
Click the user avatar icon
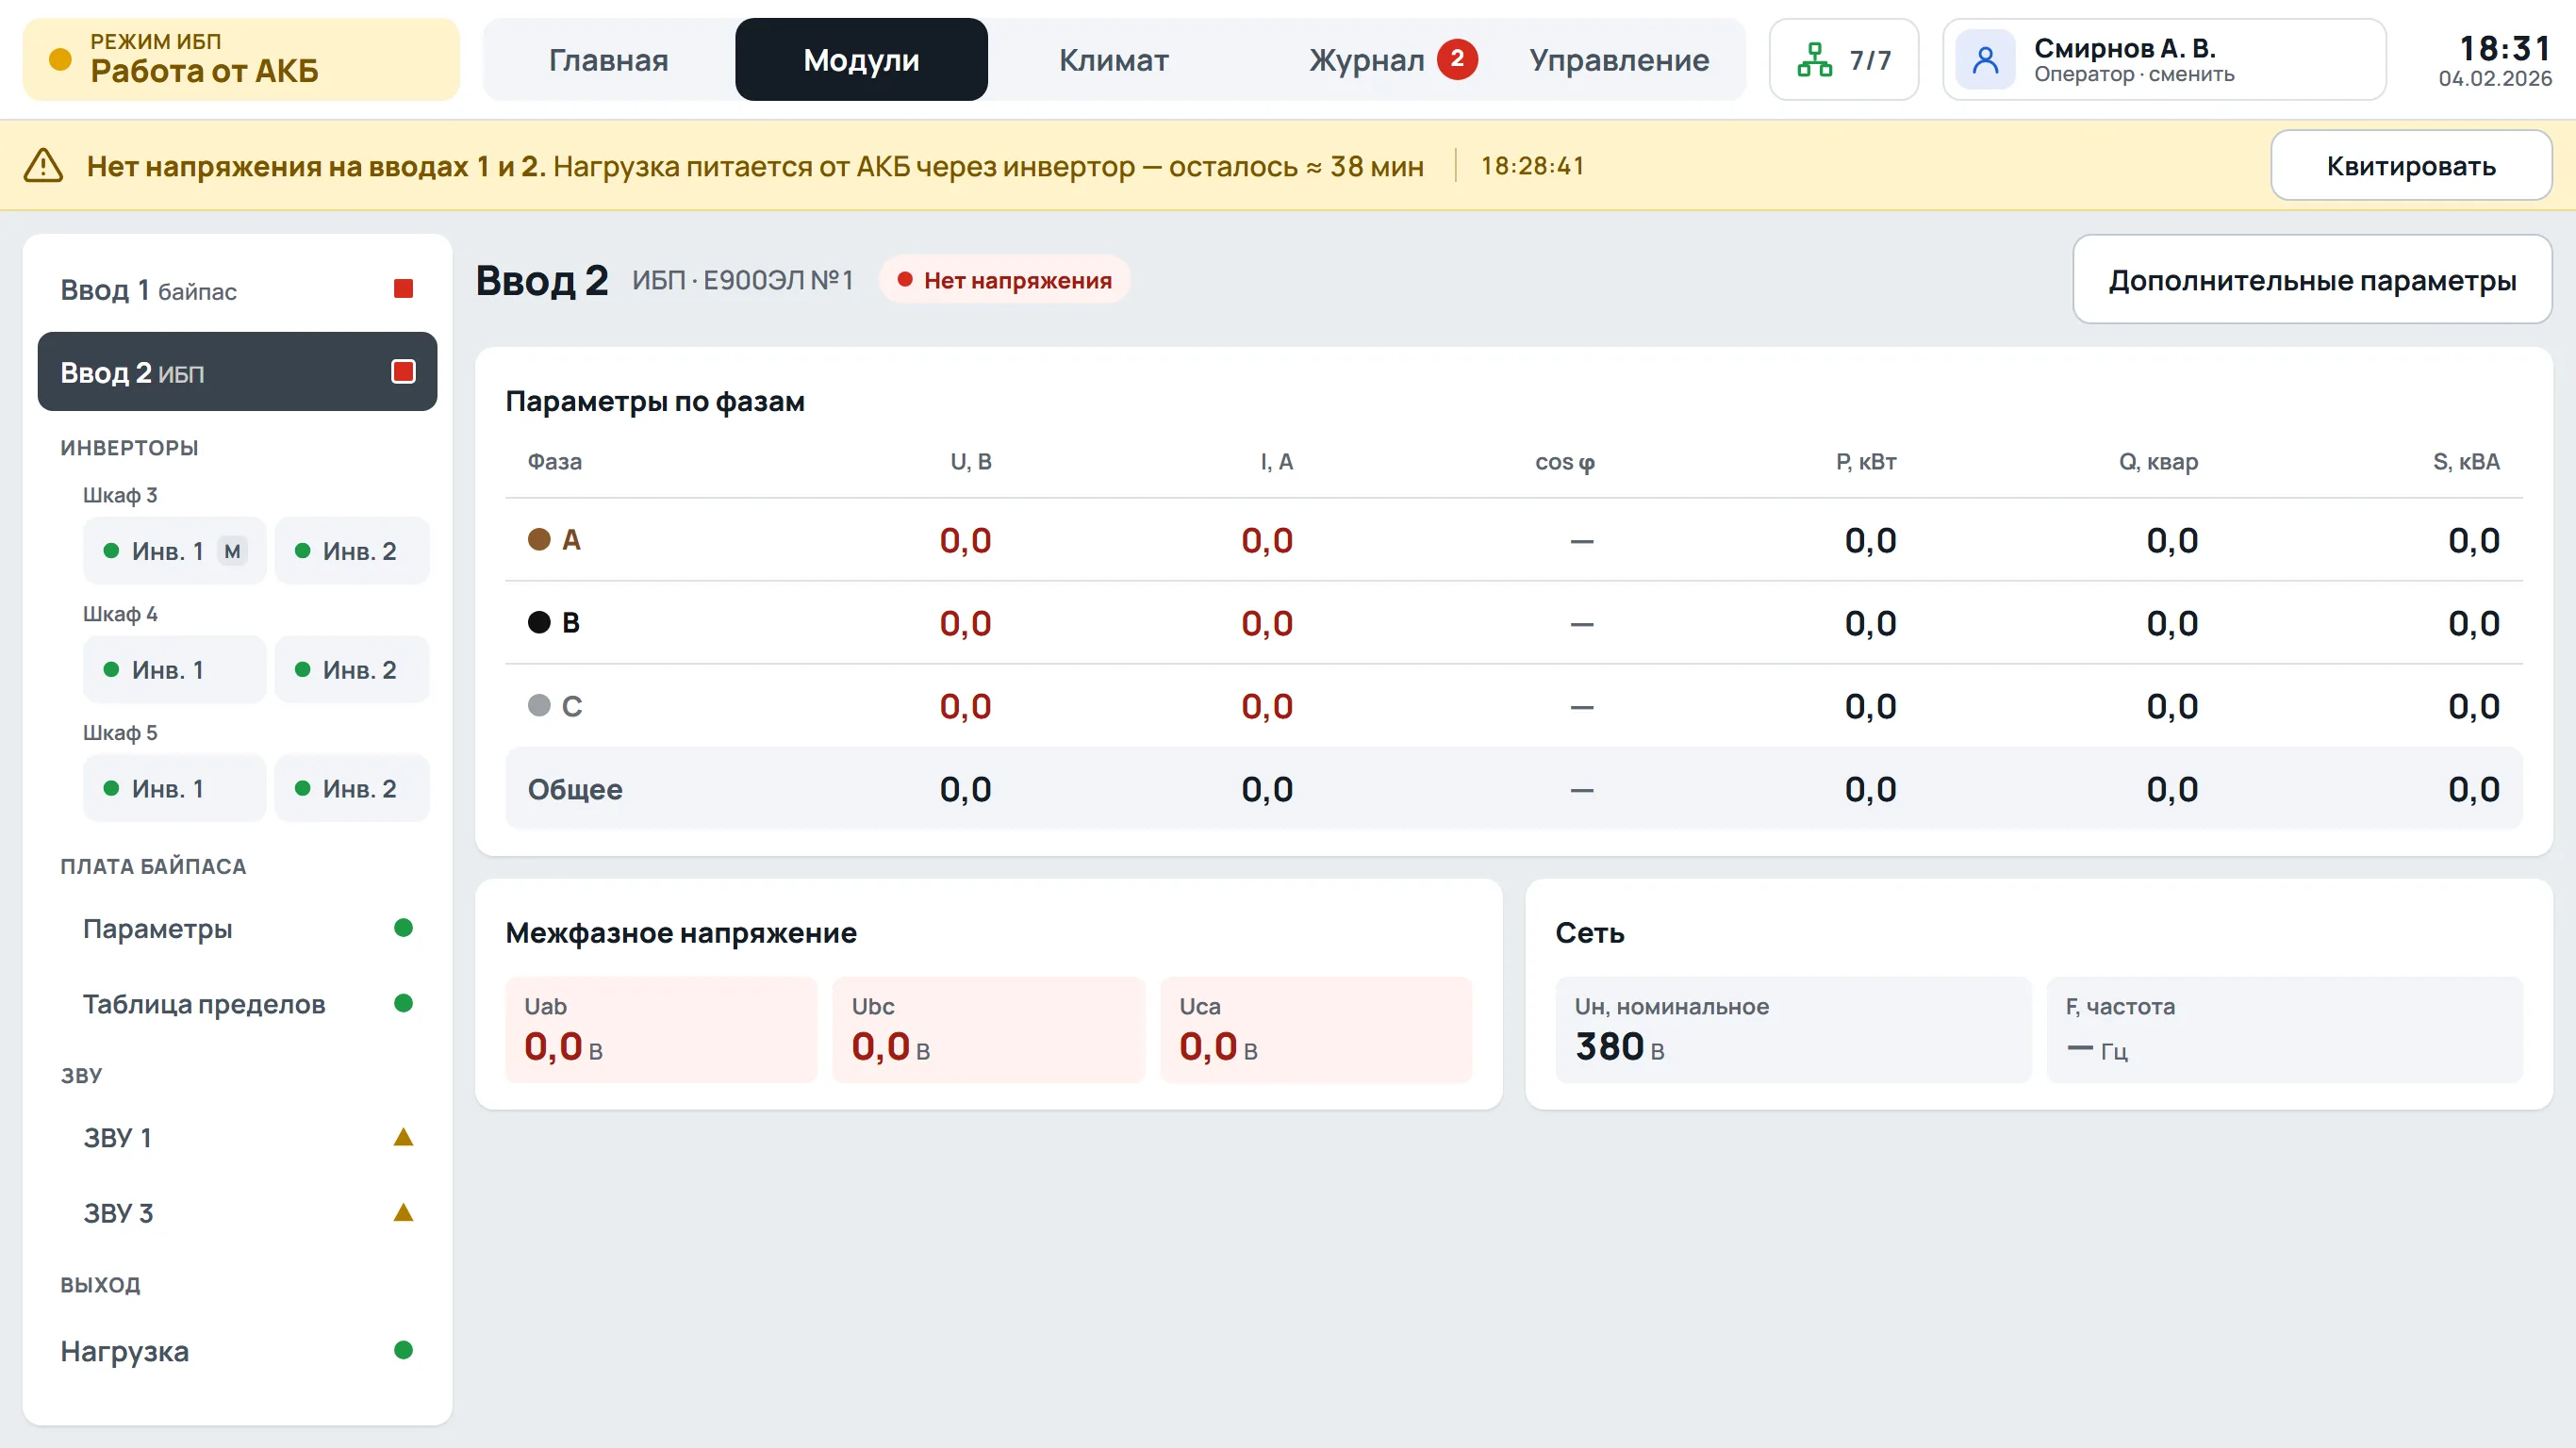pos(1985,60)
